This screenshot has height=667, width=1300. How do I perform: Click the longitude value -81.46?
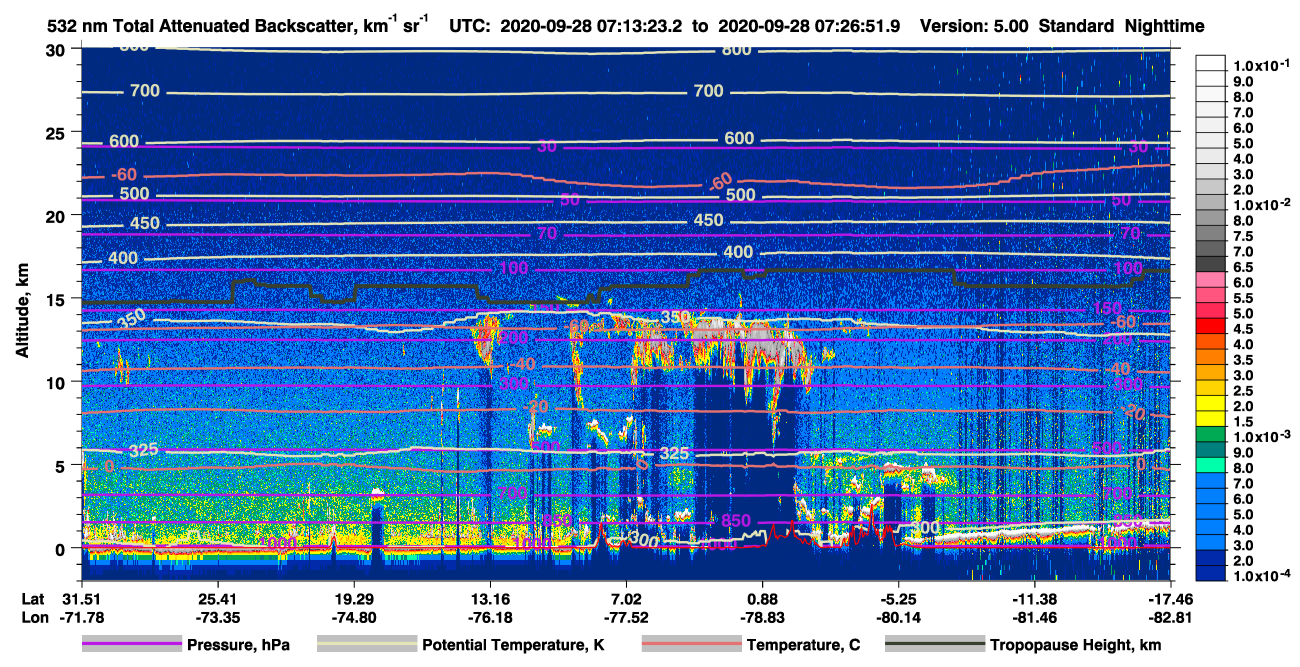click(x=1035, y=617)
